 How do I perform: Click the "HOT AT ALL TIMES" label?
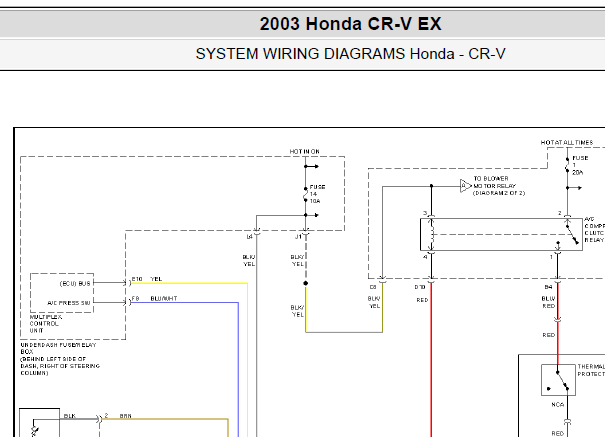coord(566,142)
